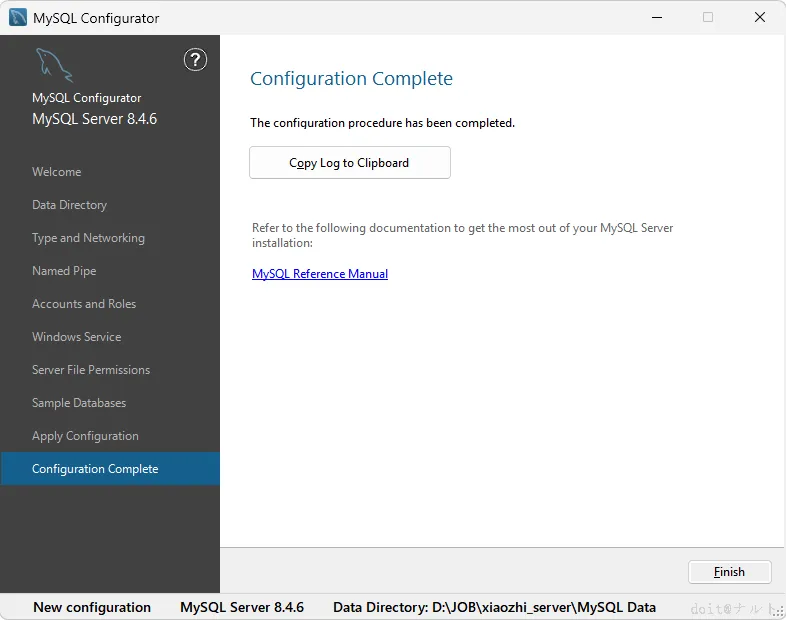The image size is (786, 620).
Task: Click New configuration in the status bar
Action: click(92, 607)
